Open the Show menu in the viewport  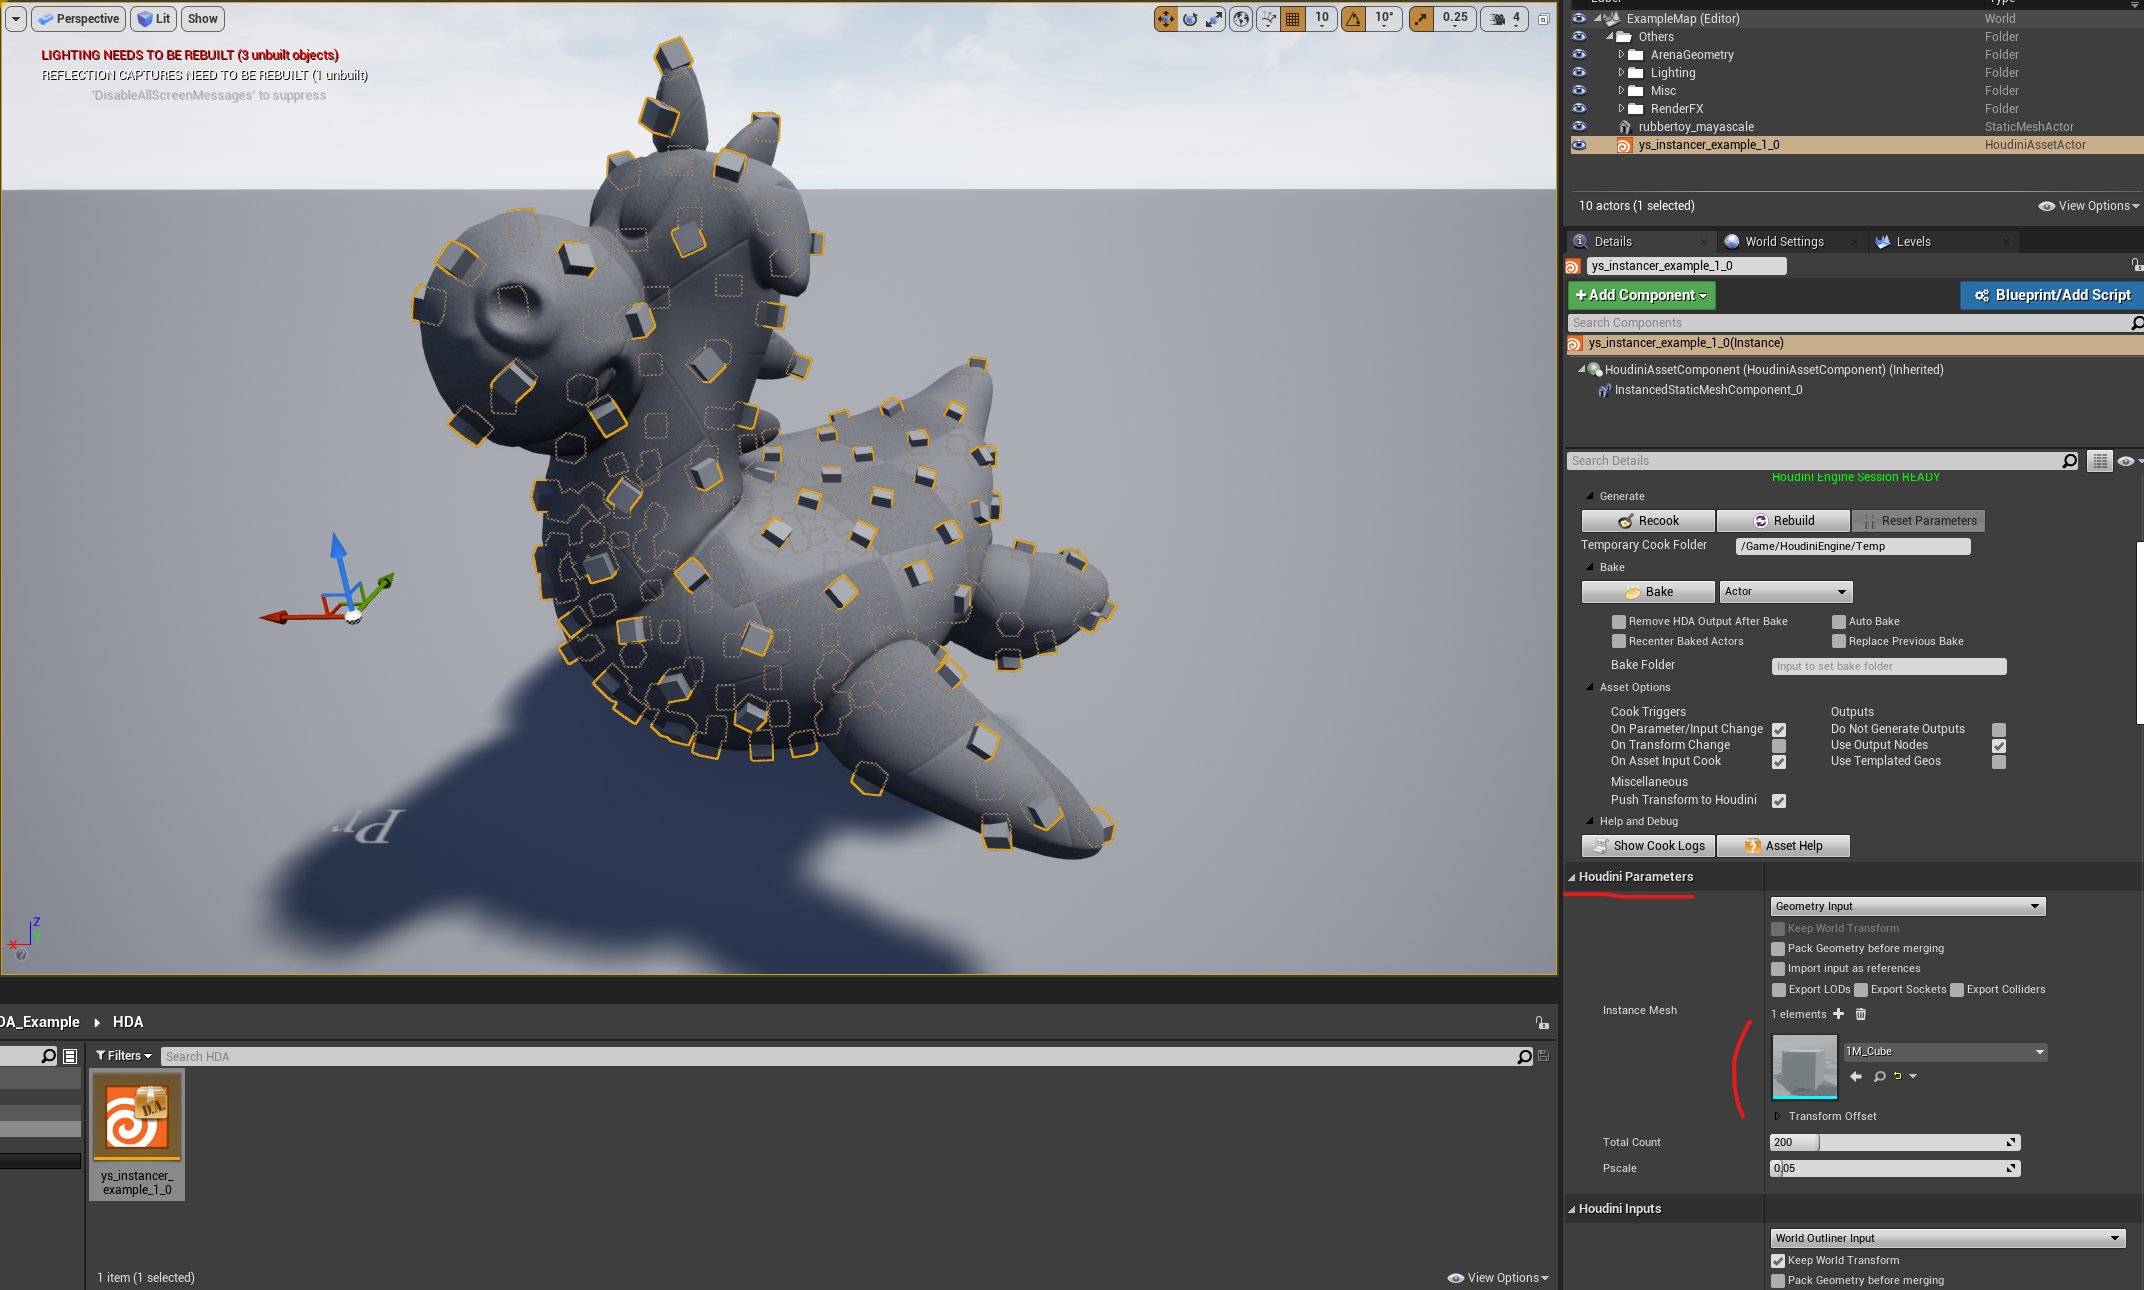[202, 18]
